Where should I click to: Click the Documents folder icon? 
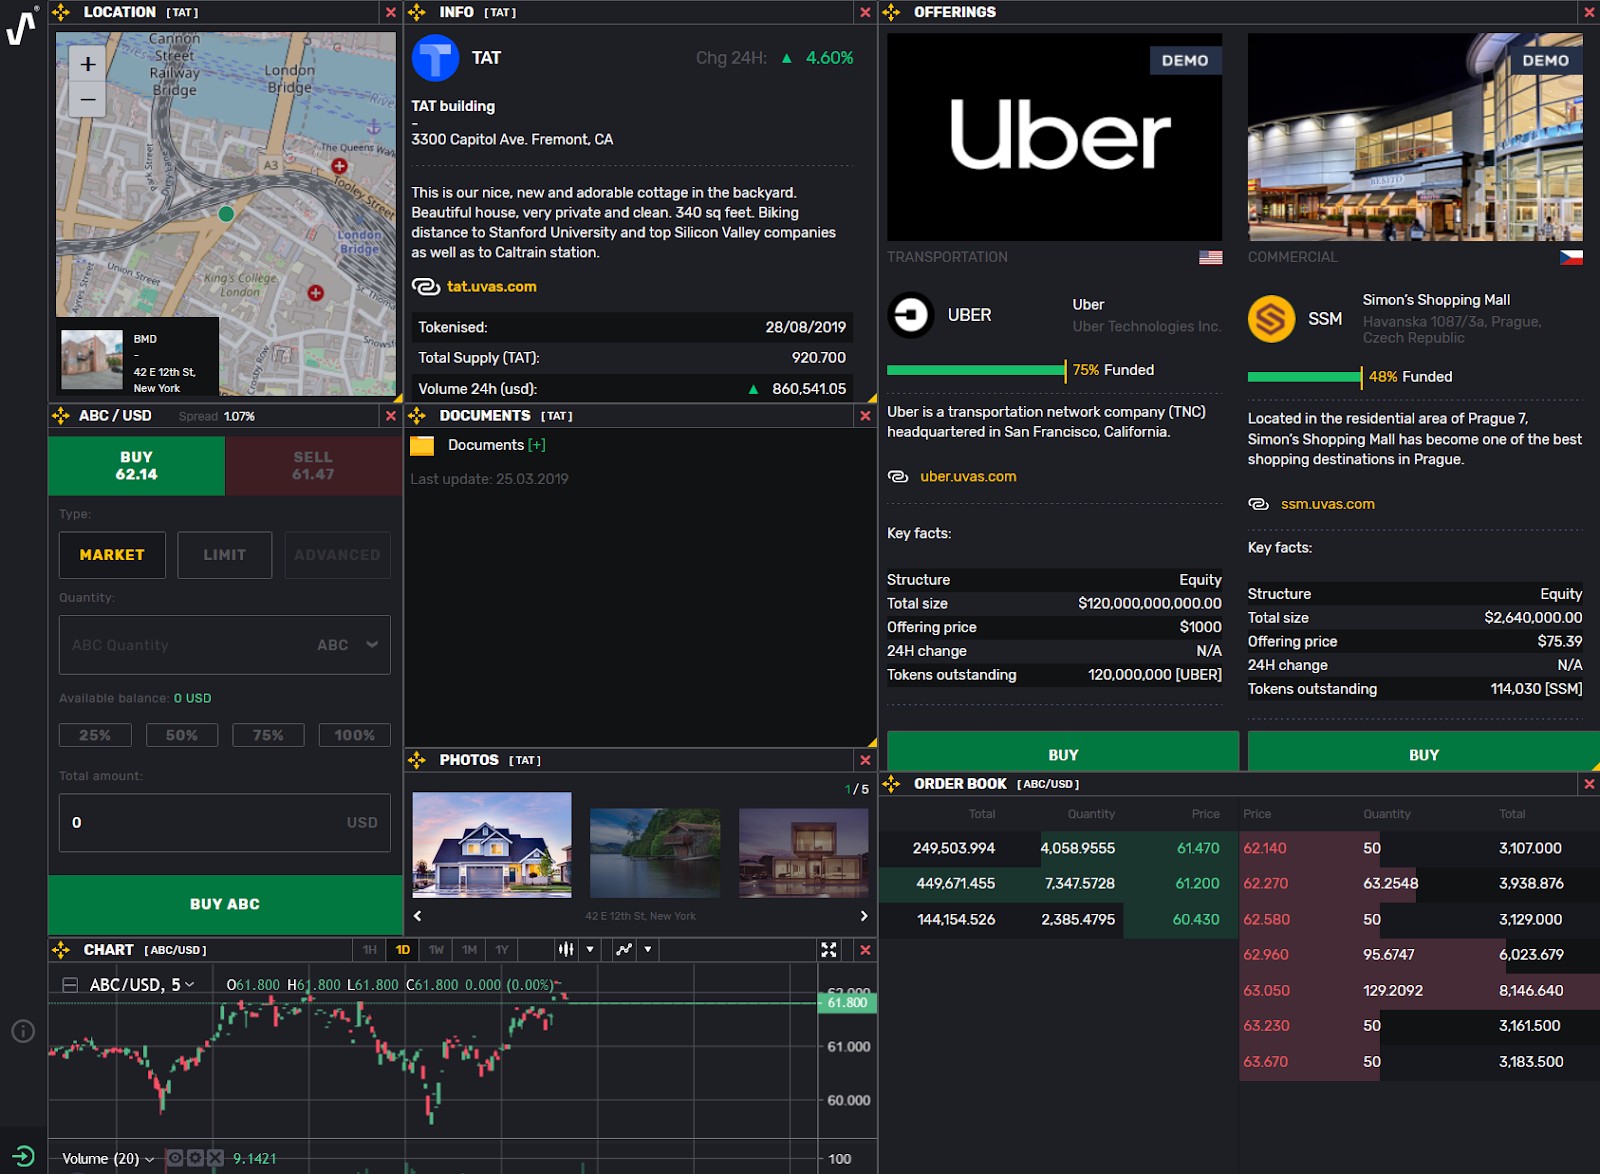click(422, 446)
